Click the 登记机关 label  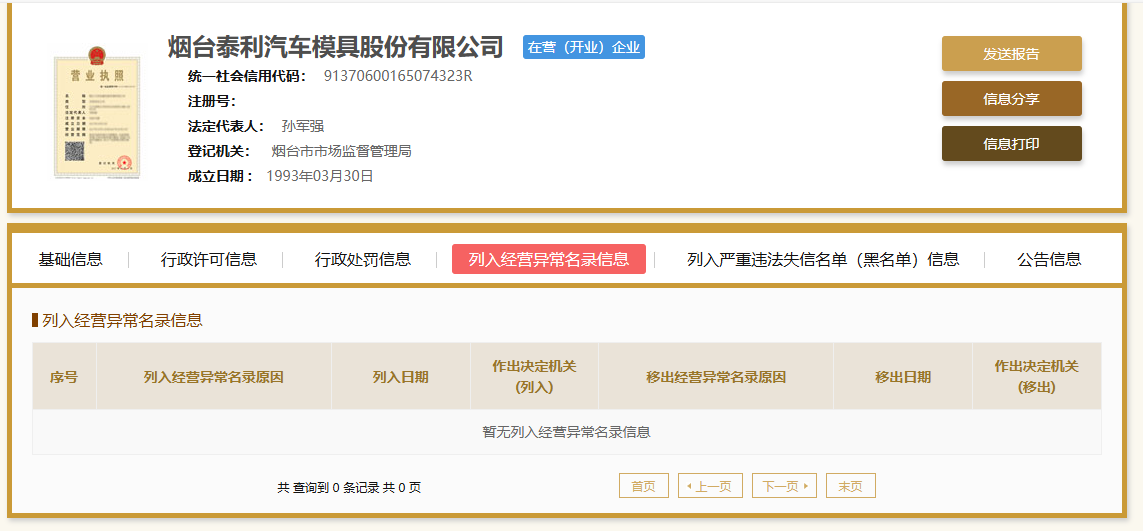(219, 151)
